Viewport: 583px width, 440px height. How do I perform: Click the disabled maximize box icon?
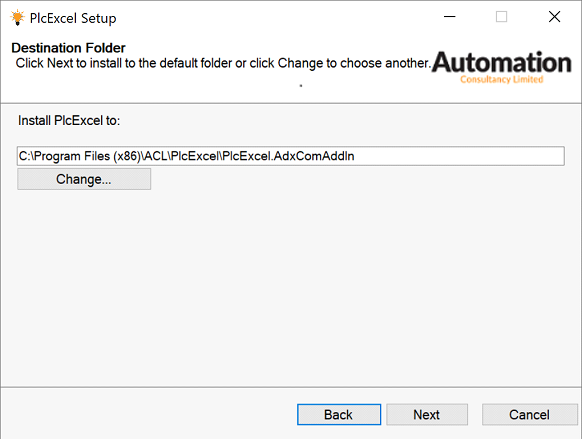point(501,16)
